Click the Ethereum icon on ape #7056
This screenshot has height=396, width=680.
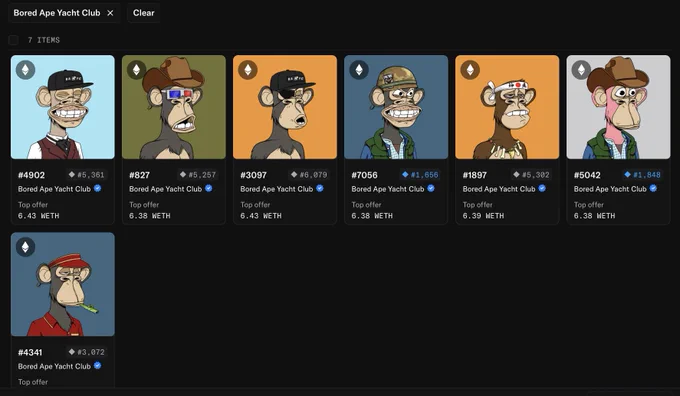(x=359, y=70)
